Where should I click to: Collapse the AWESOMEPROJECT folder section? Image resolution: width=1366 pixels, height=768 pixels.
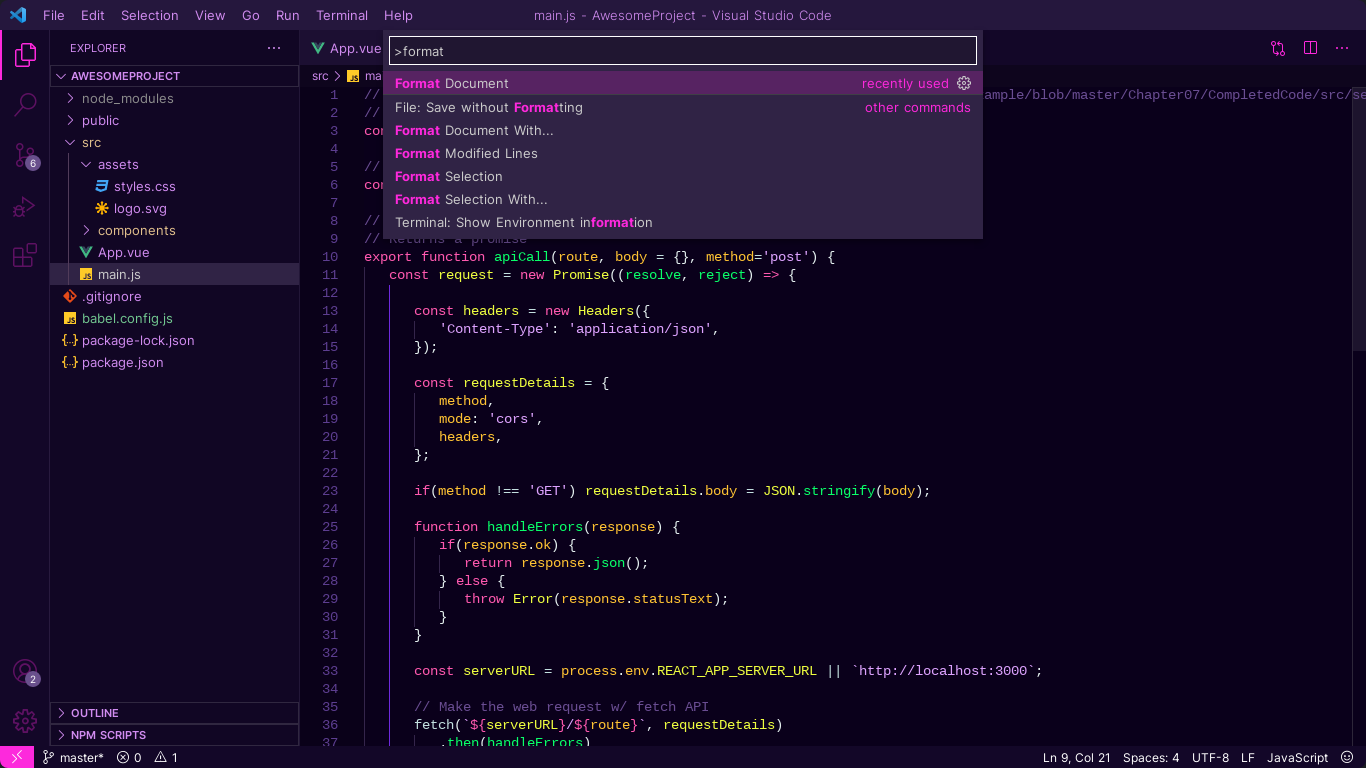[x=174, y=76]
